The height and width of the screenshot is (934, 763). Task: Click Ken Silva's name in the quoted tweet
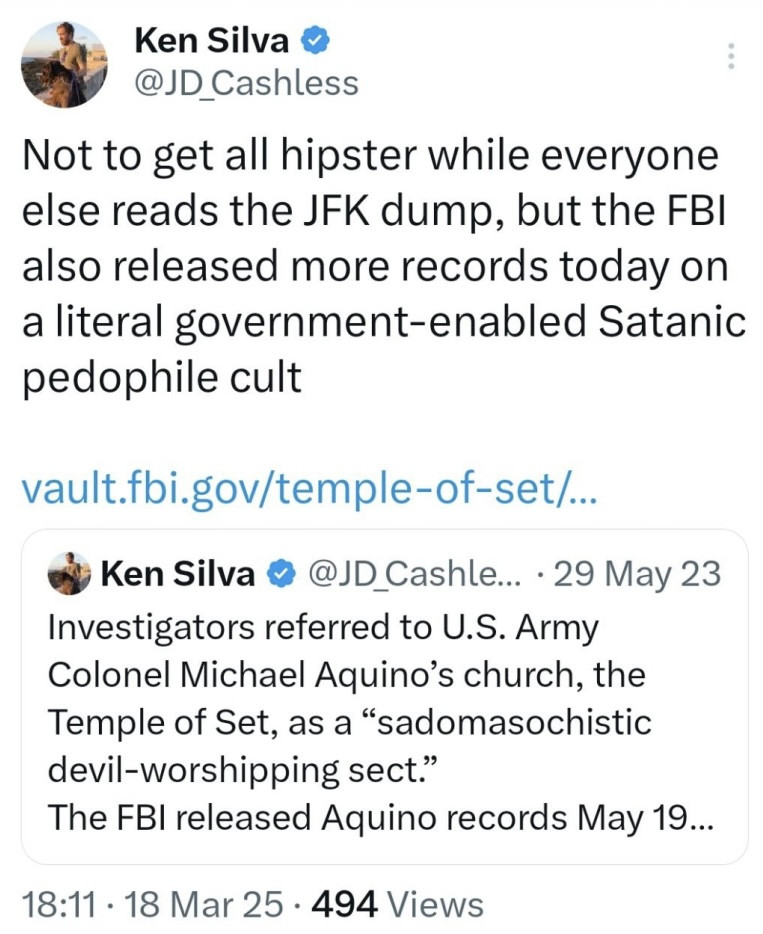click(178, 574)
